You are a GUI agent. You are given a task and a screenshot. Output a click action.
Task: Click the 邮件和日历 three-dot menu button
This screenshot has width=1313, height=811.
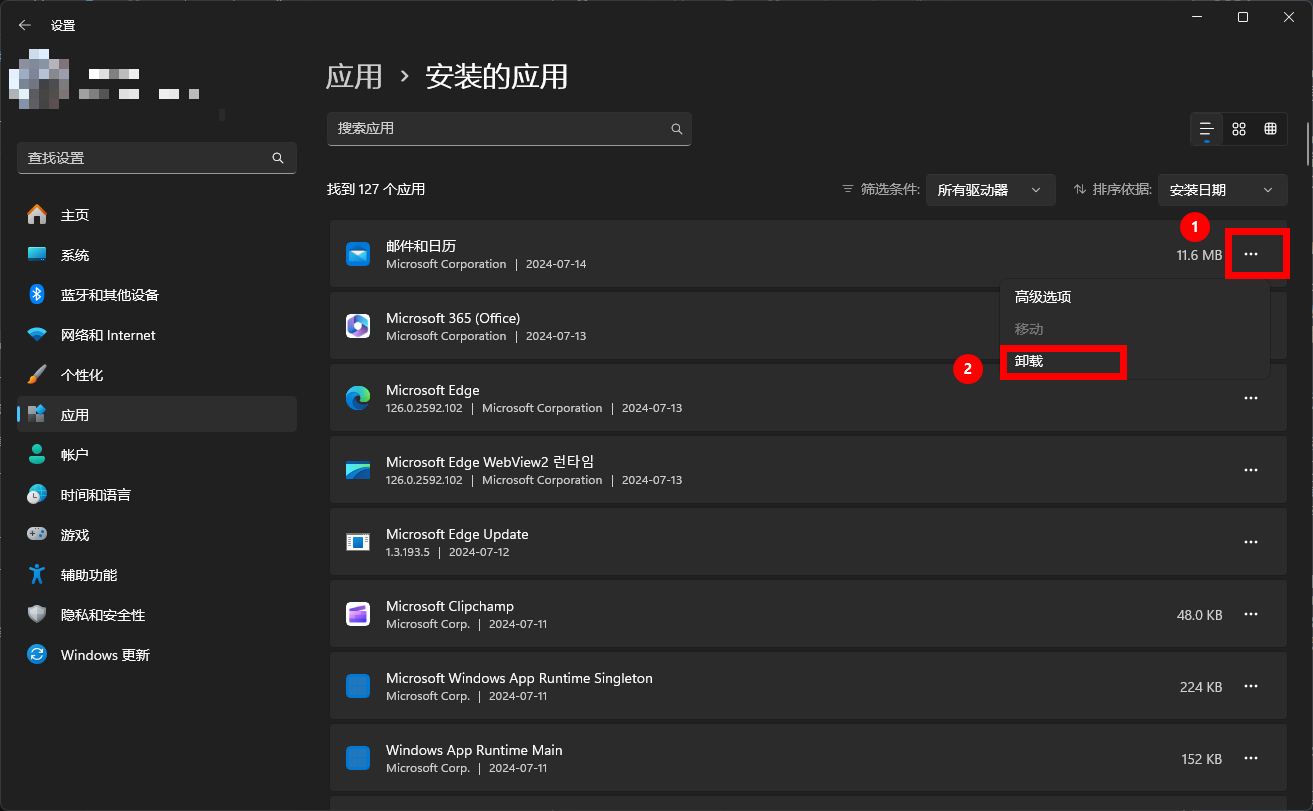coord(1250,255)
